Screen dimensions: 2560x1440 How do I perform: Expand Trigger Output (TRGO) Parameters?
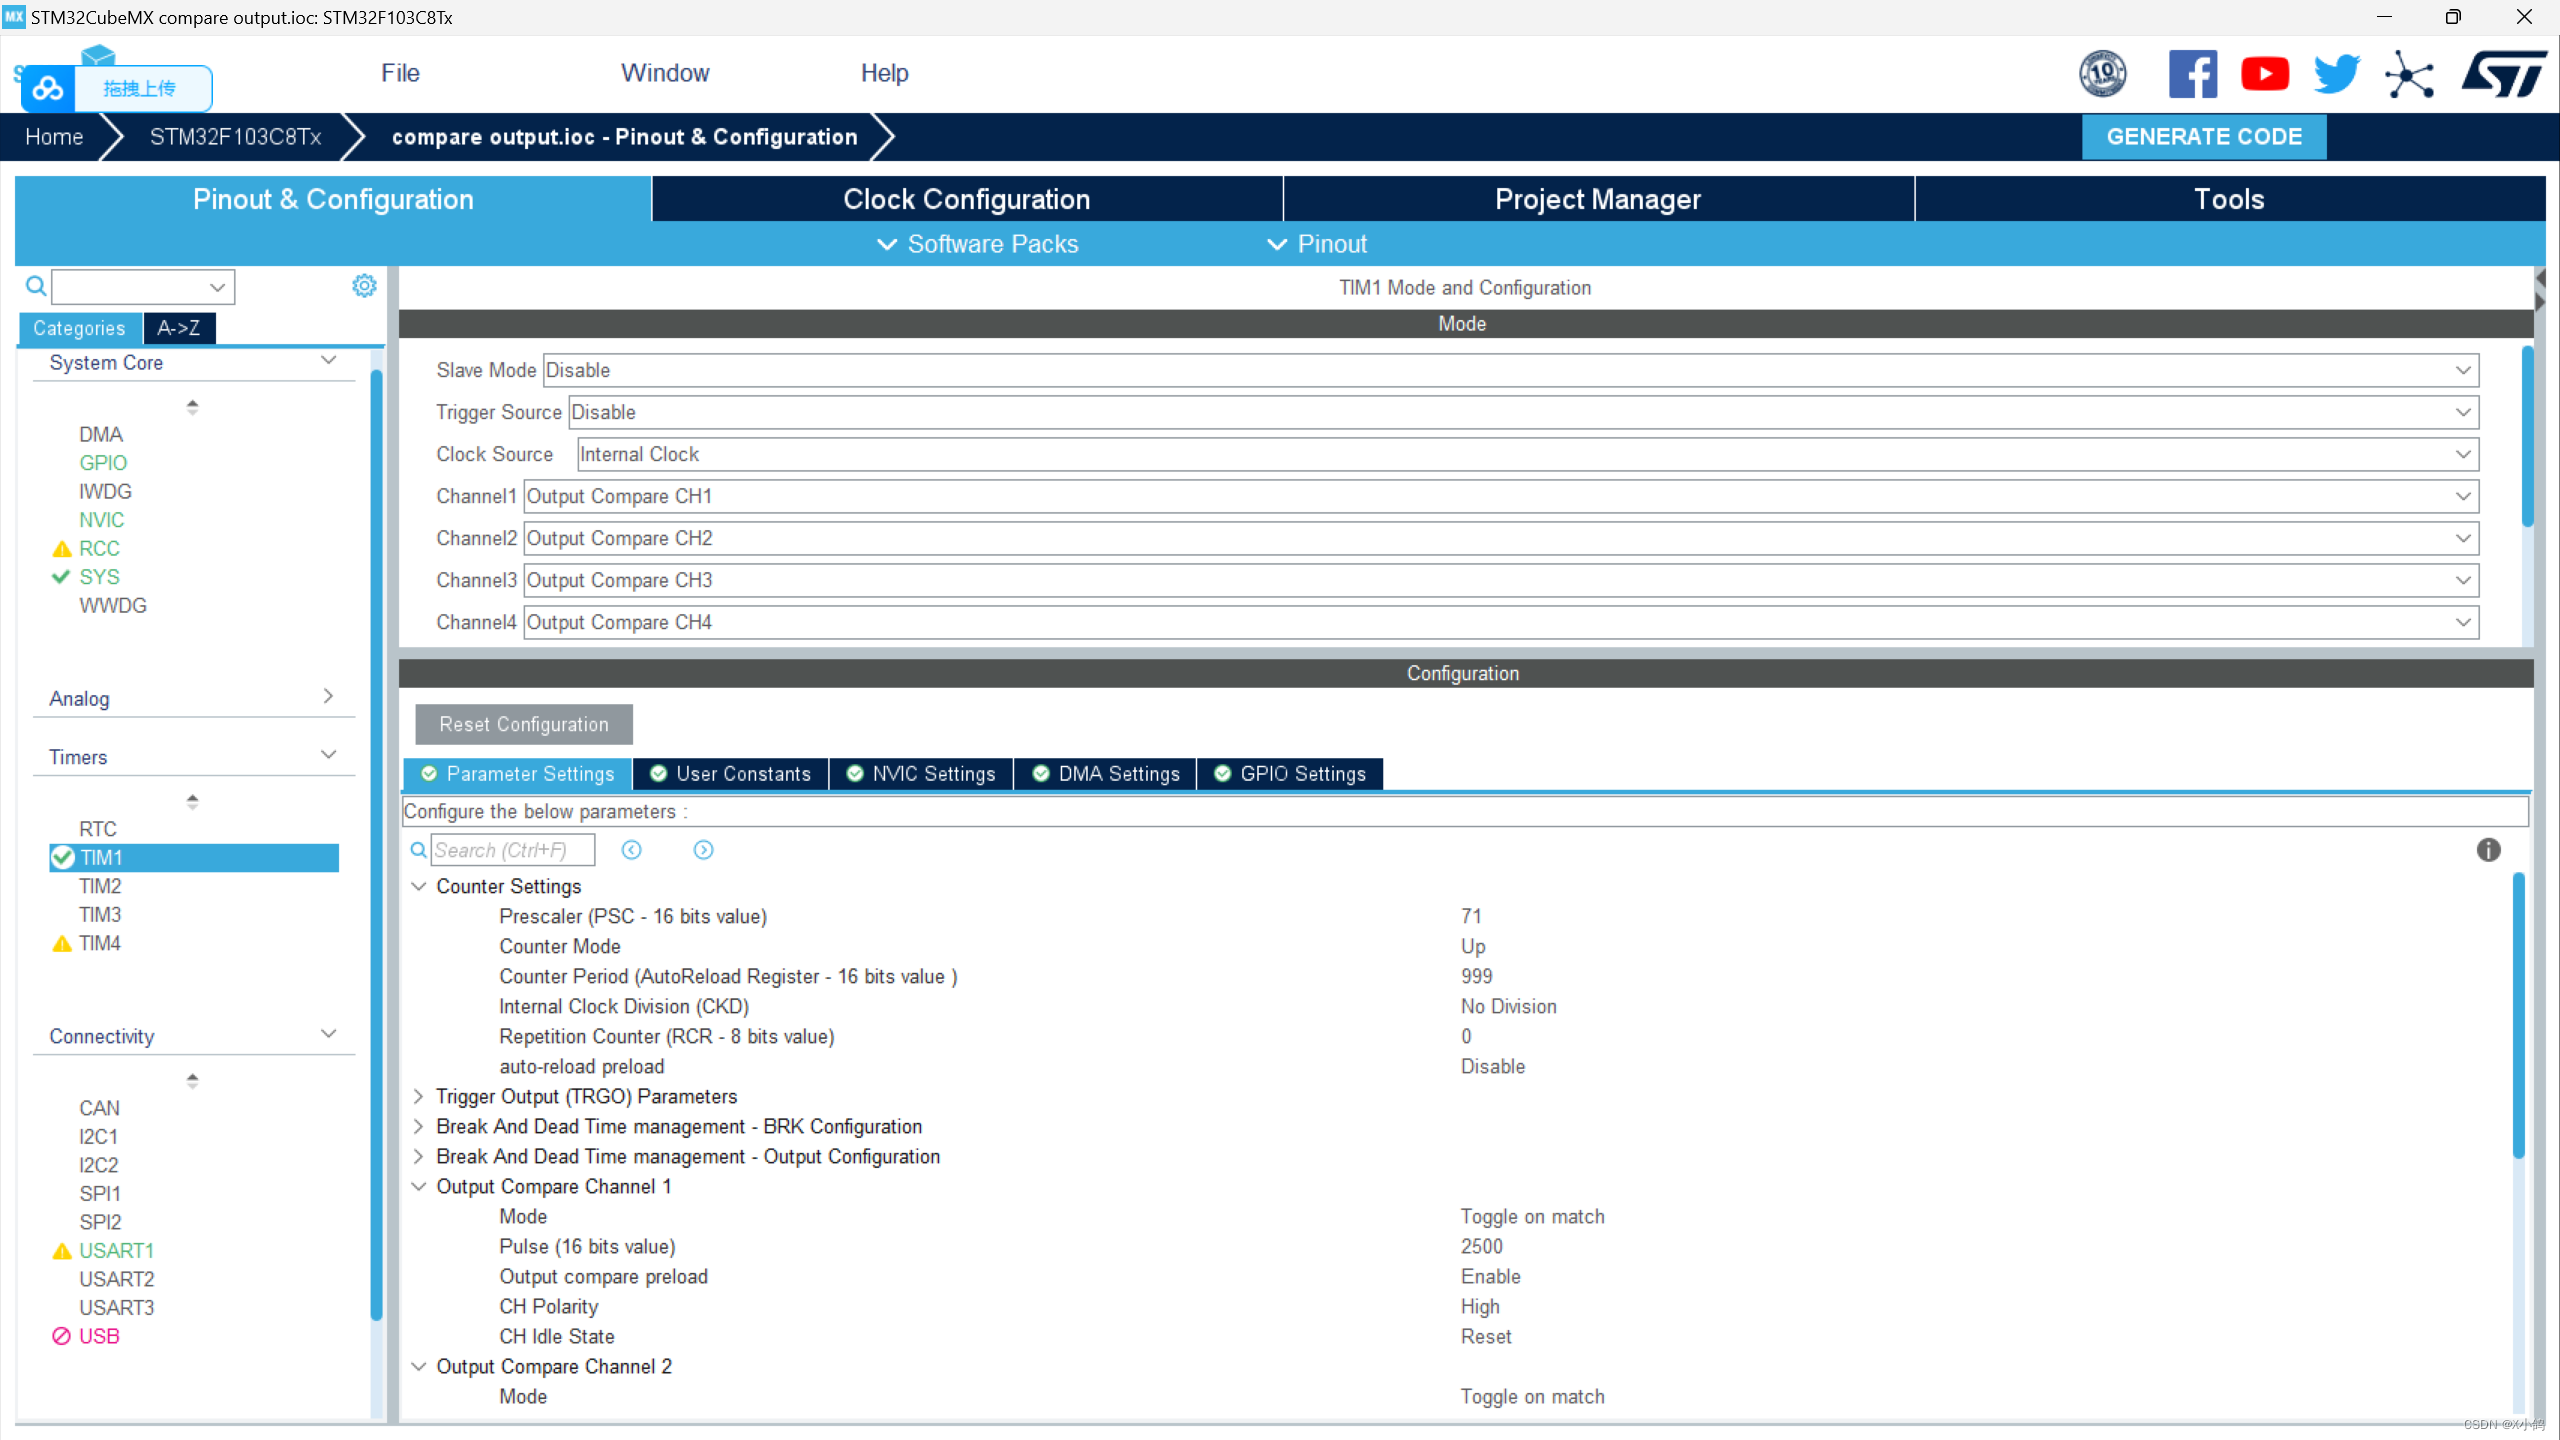(x=419, y=1096)
